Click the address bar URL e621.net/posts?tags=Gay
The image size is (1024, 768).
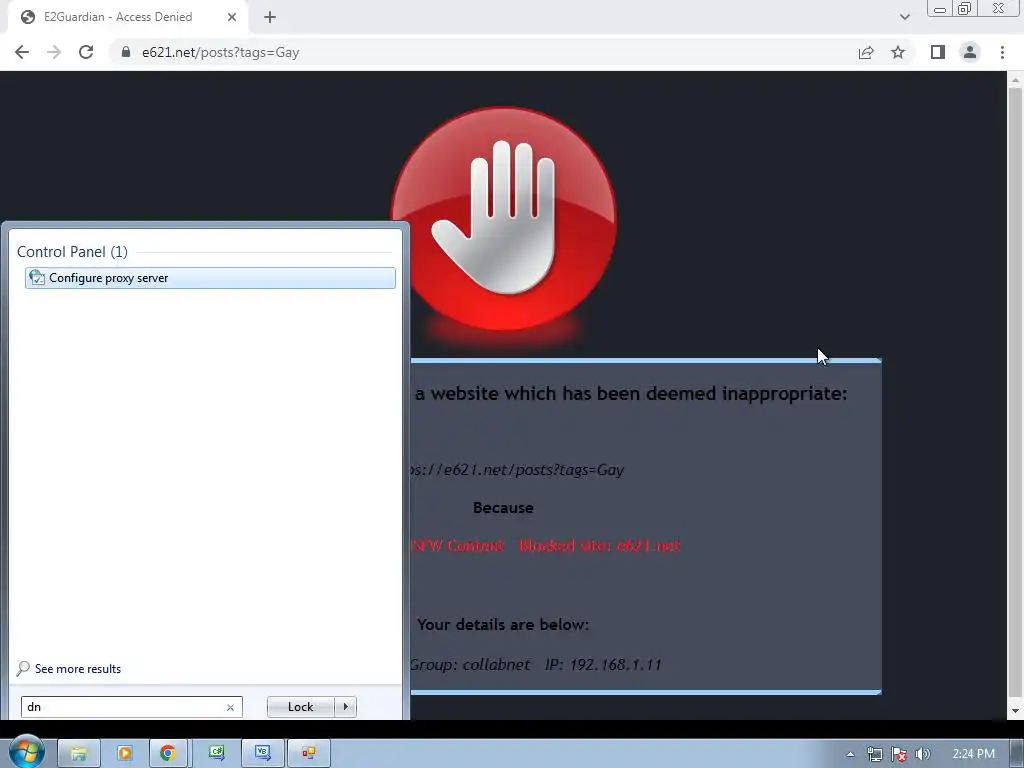tap(221, 52)
